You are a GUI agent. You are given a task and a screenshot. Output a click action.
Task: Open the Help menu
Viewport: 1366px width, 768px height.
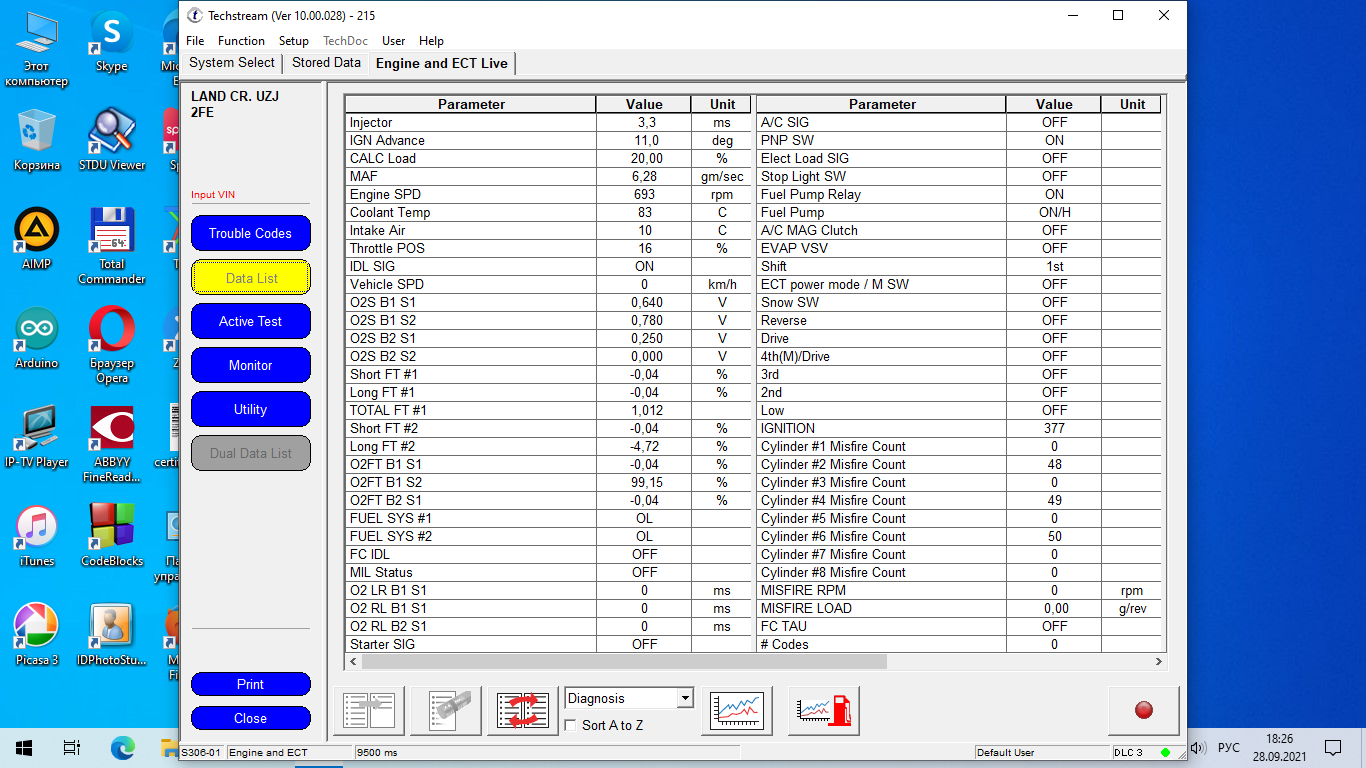[x=431, y=41]
